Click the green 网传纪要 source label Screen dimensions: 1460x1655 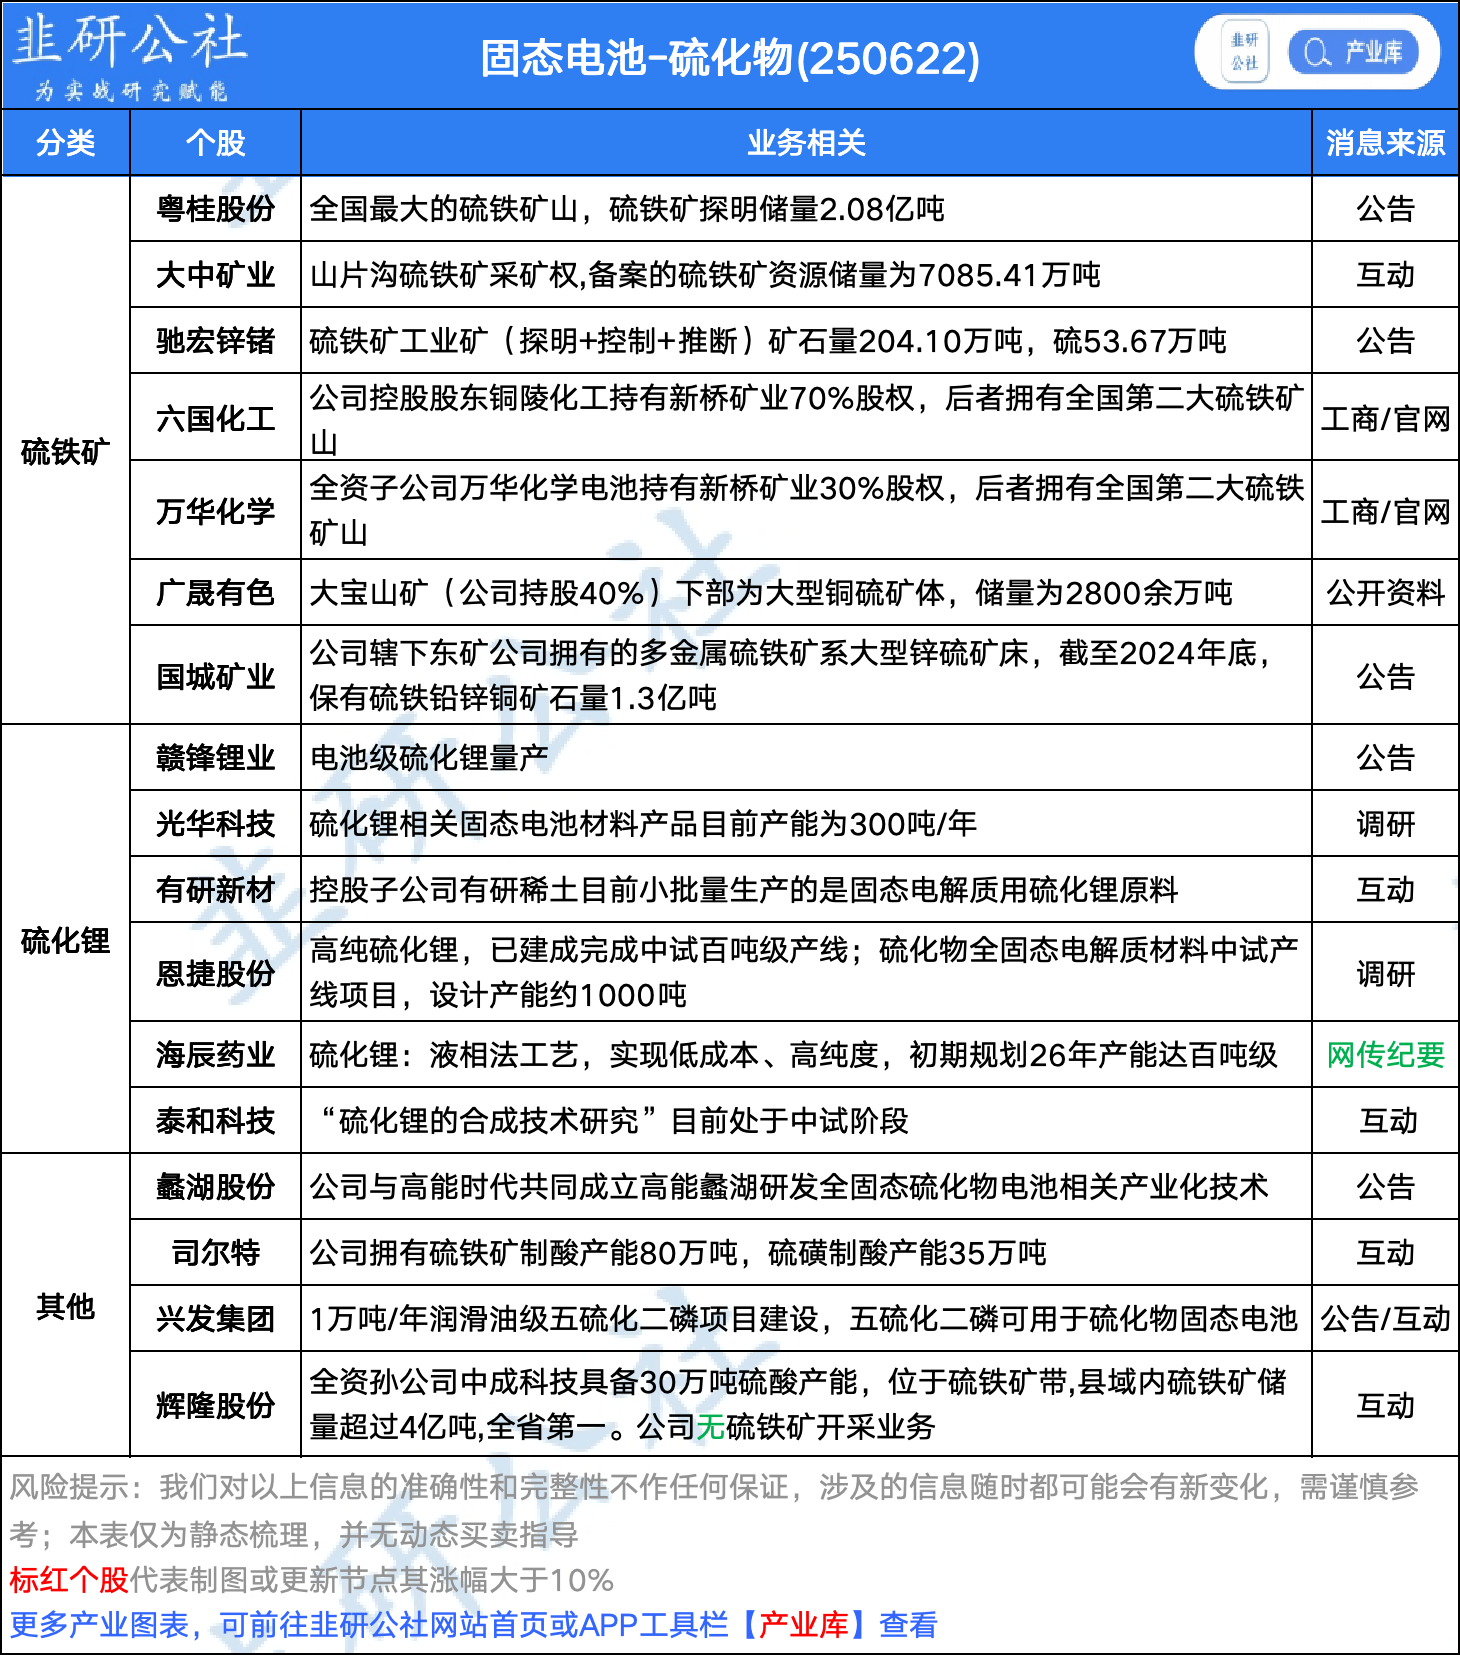[1385, 1055]
